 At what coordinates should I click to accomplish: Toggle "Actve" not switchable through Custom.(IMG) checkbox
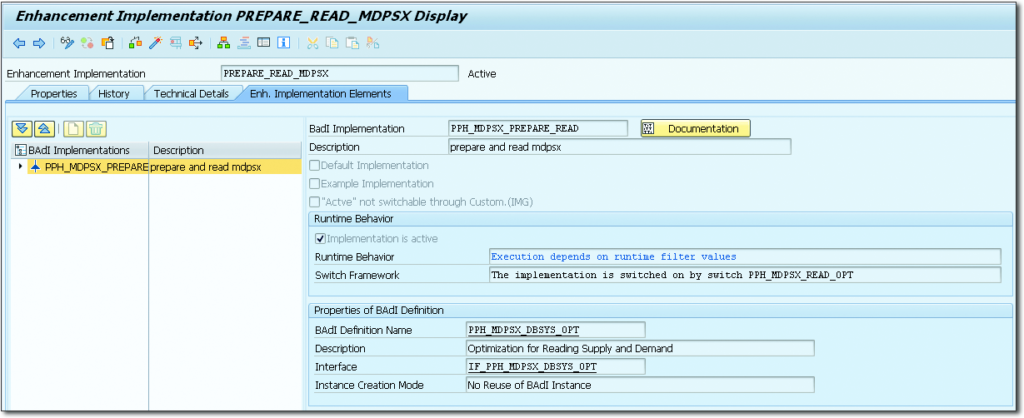pos(315,202)
